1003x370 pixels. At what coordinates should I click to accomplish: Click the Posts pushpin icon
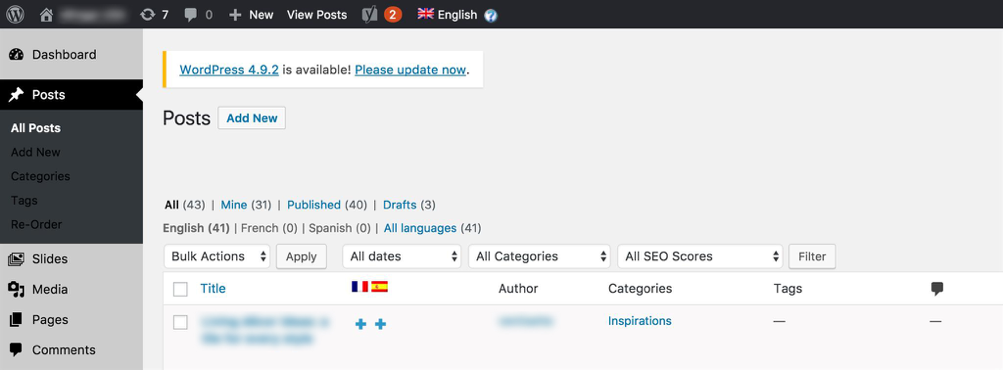(x=16, y=95)
